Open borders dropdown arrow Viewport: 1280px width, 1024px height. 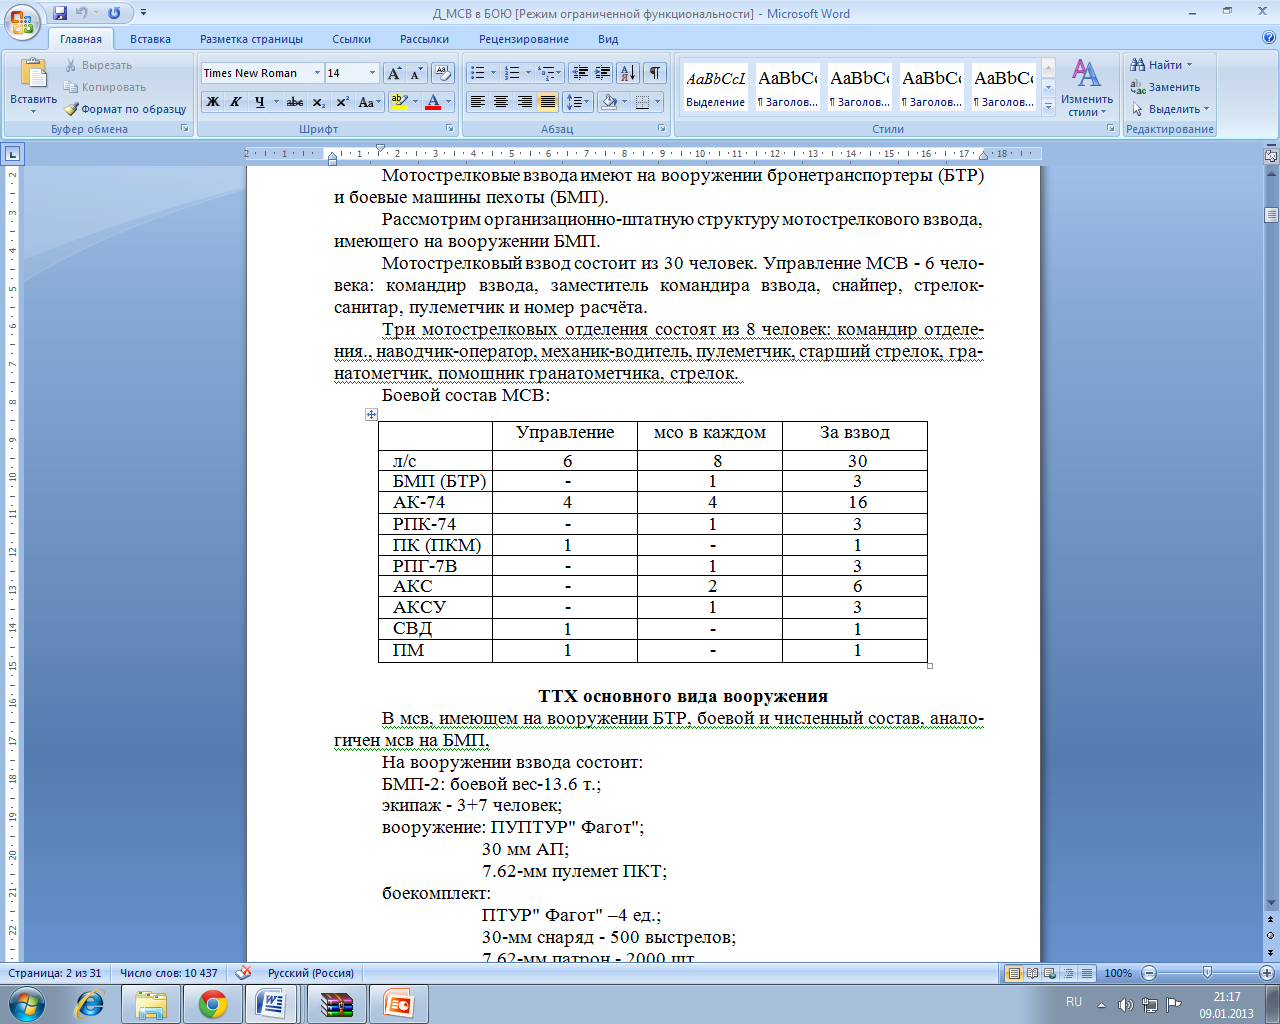658,102
